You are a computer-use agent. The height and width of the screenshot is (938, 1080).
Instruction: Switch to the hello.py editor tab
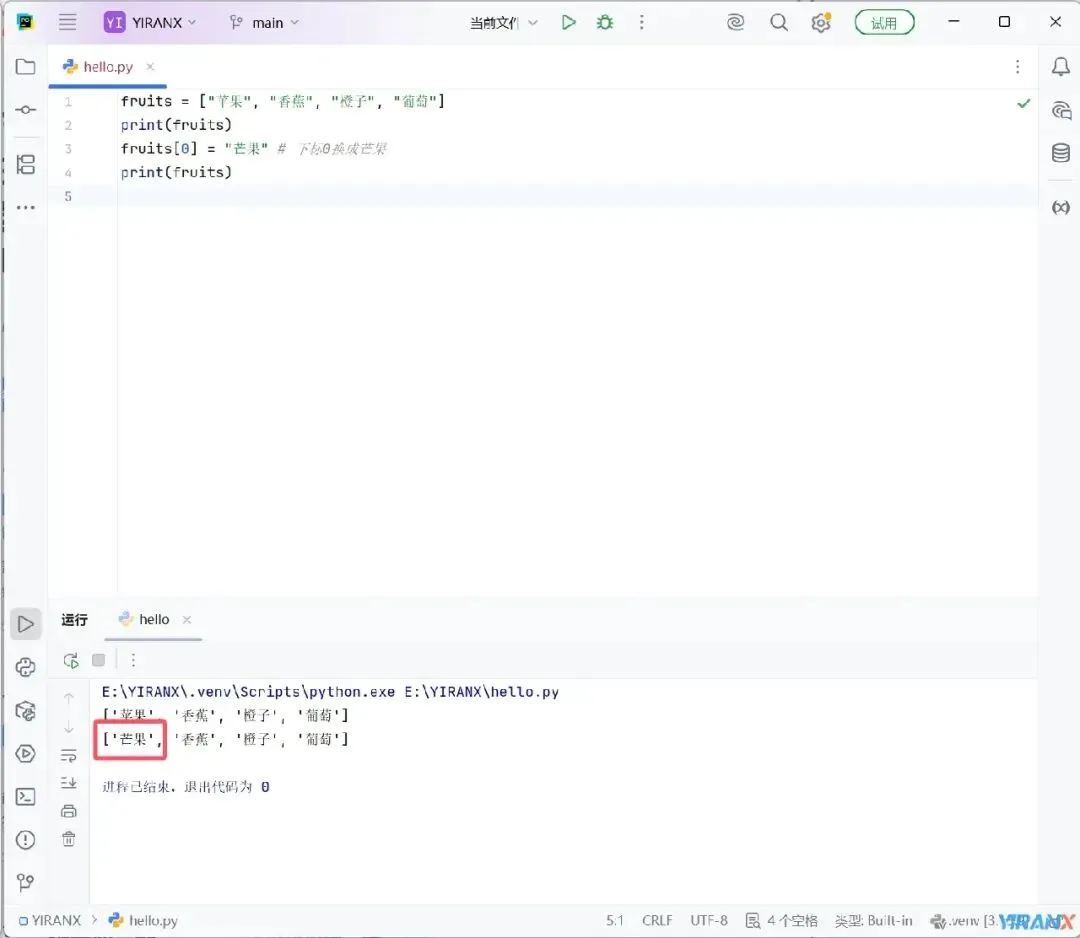point(107,67)
